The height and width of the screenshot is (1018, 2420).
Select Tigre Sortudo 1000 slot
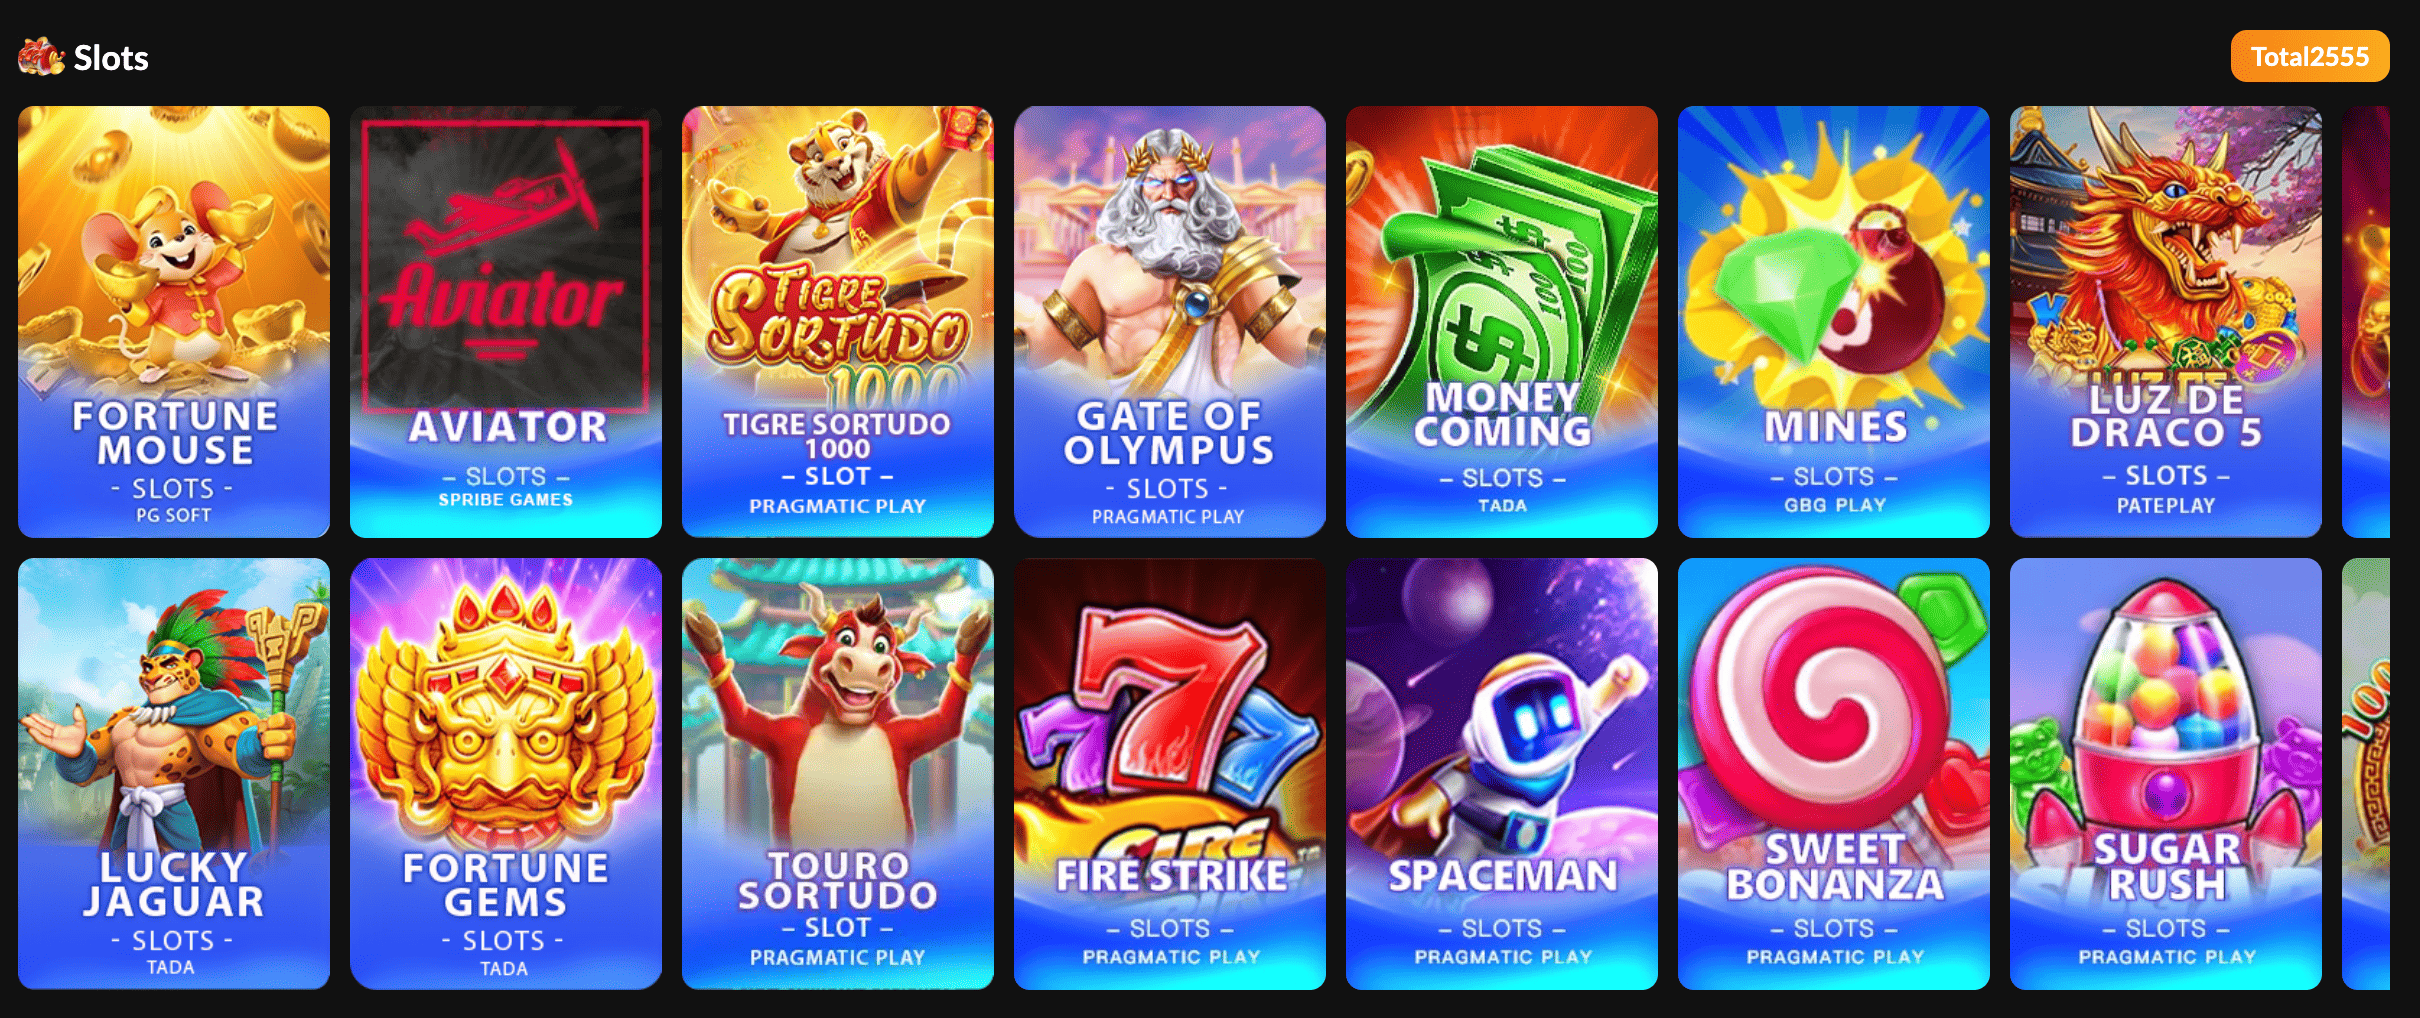tap(838, 322)
